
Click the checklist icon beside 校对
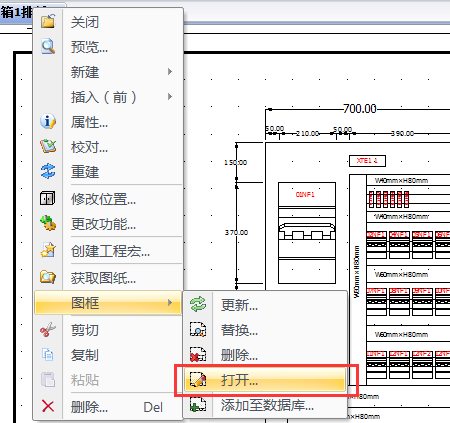(x=48, y=146)
